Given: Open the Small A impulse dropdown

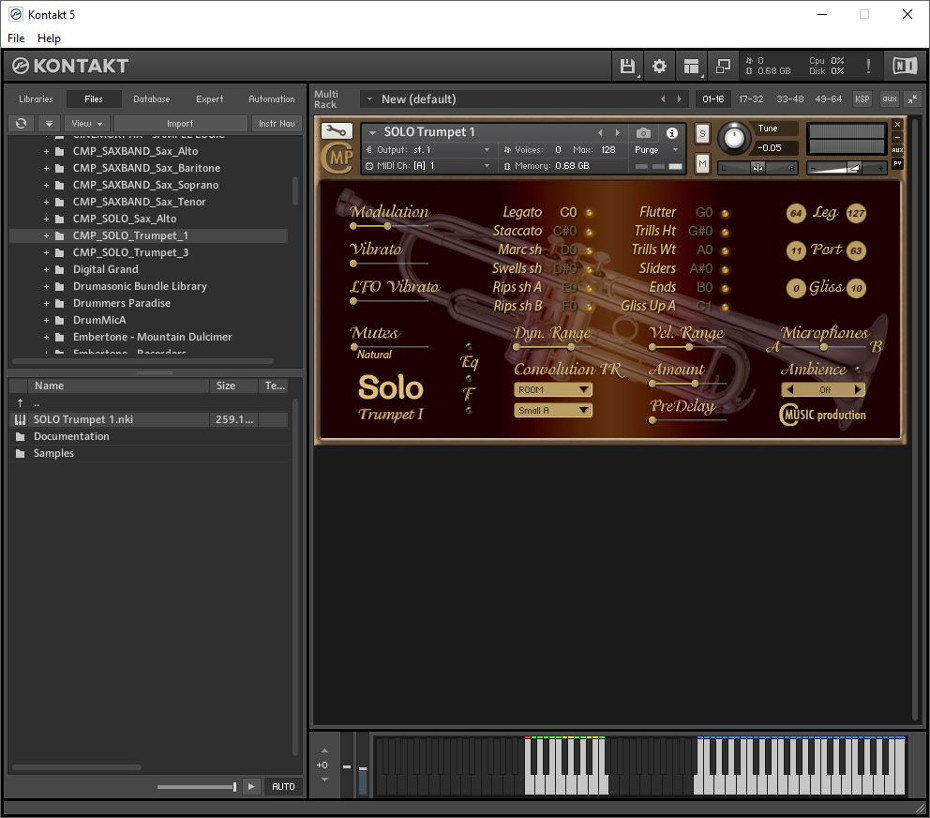Looking at the screenshot, I should 553,410.
